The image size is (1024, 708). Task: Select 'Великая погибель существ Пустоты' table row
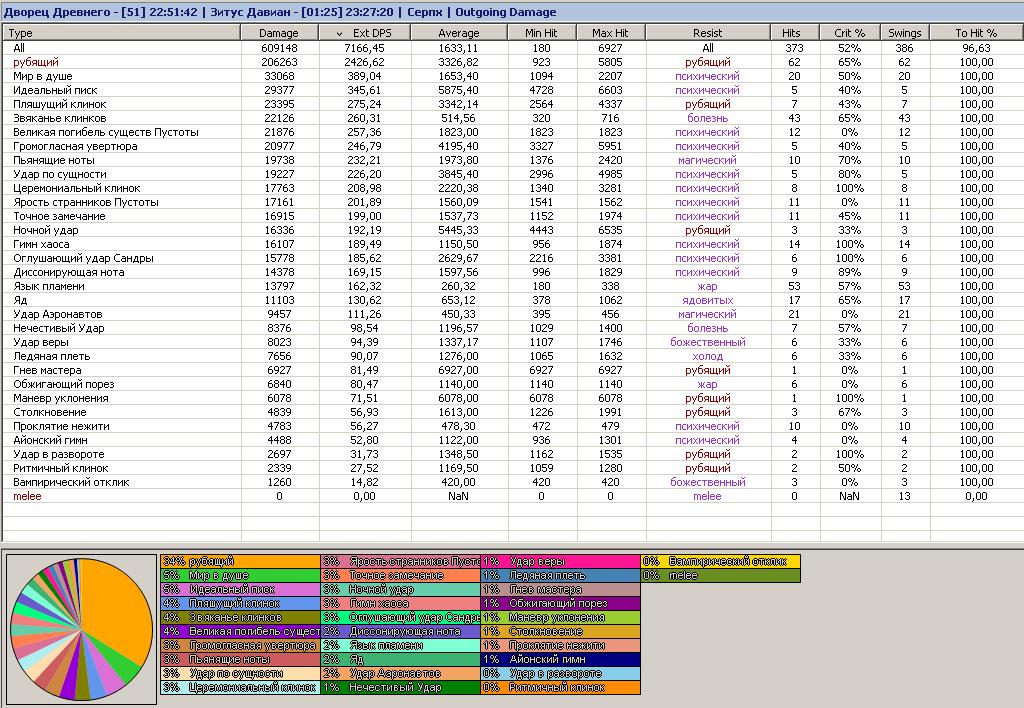pos(512,132)
